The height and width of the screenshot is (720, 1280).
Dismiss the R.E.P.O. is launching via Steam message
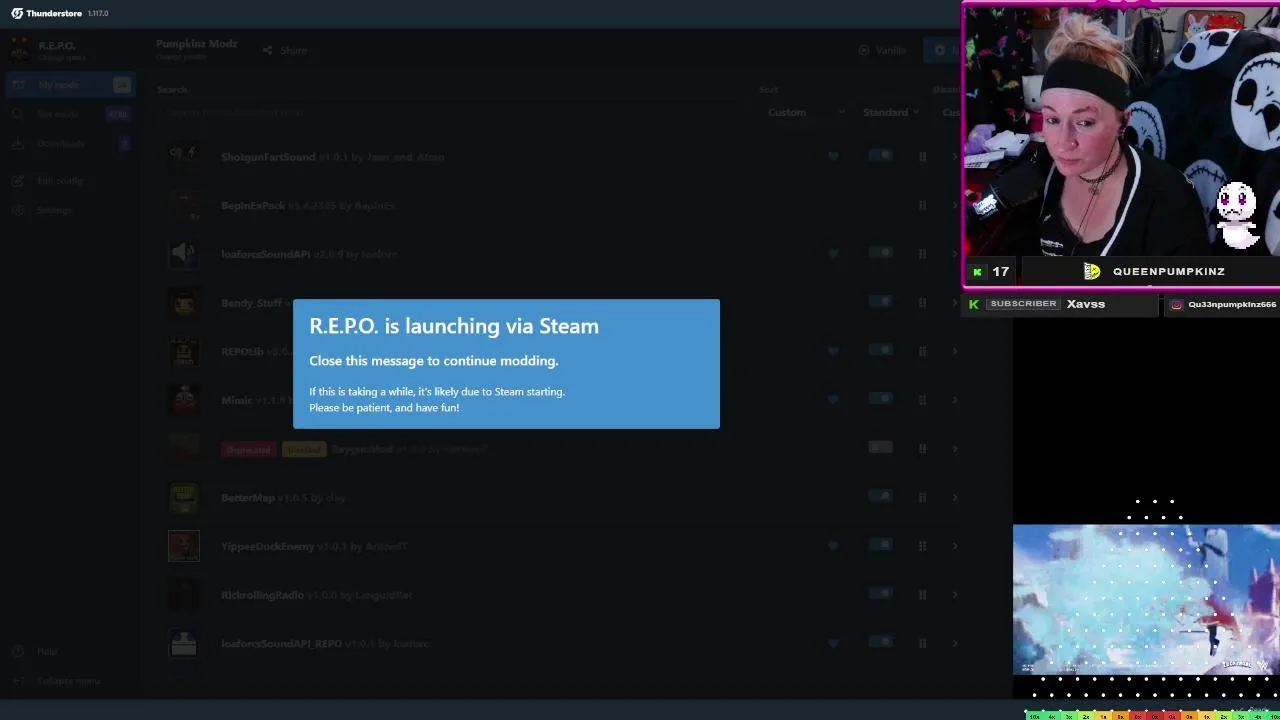(x=506, y=363)
